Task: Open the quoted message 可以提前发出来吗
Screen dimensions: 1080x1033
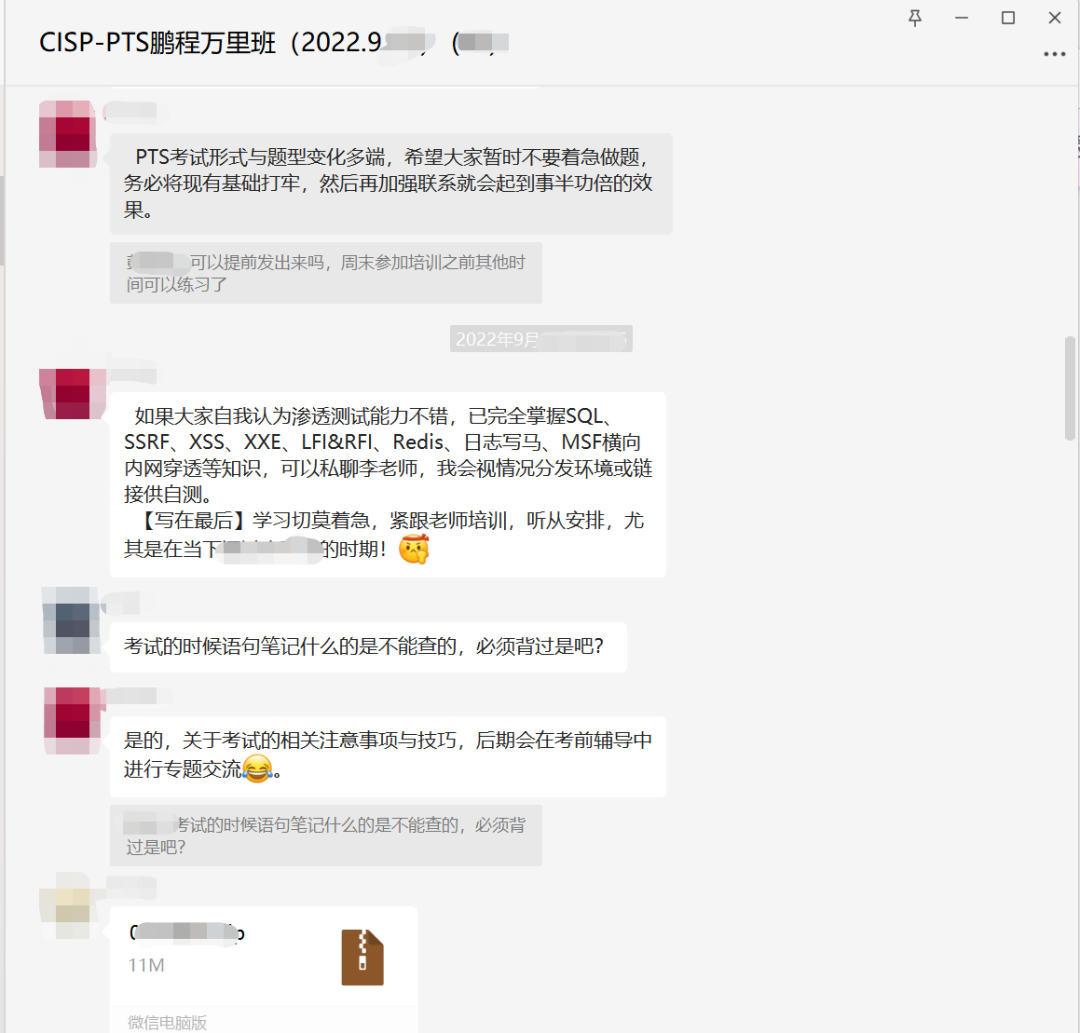Action: coord(326,273)
